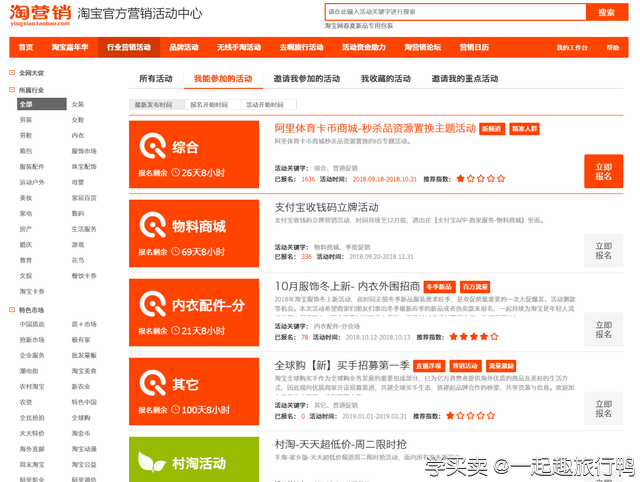Screen dimensions: 640x482
Task: Open 我的工作台 in the nav bar
Action: (572, 48)
